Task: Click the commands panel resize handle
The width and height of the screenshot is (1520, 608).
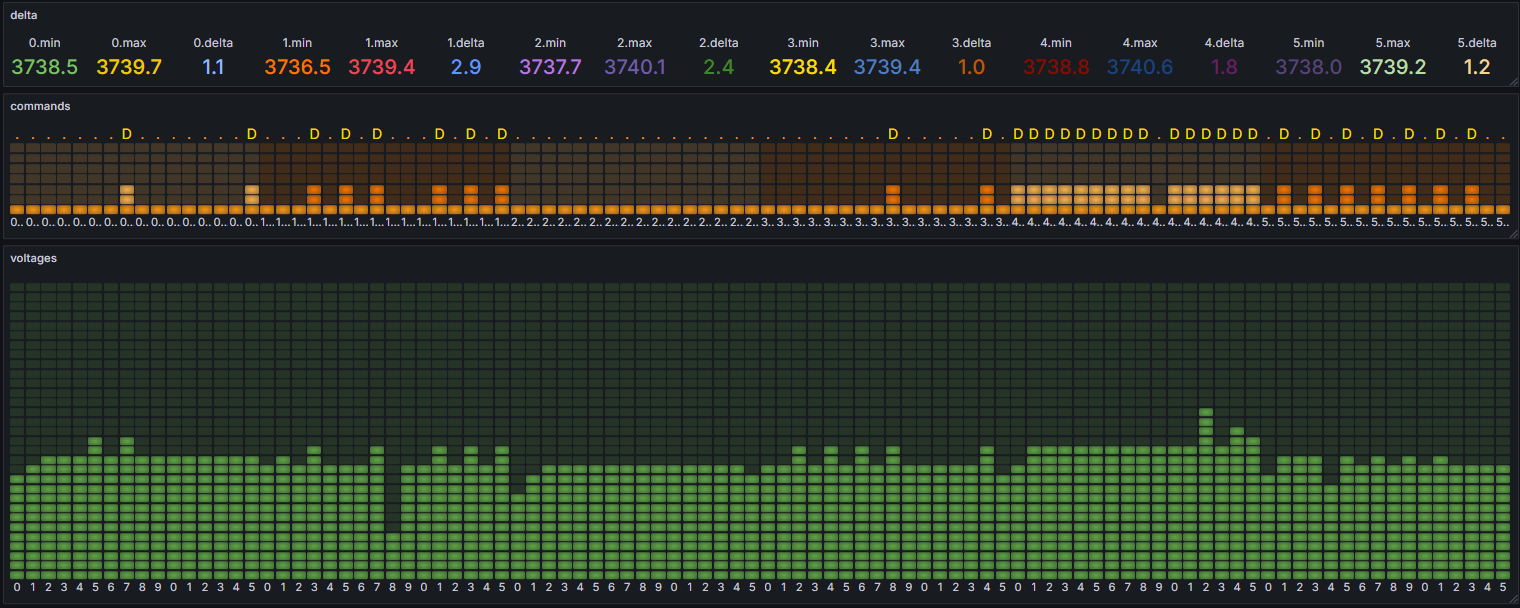Action: coord(1512,234)
